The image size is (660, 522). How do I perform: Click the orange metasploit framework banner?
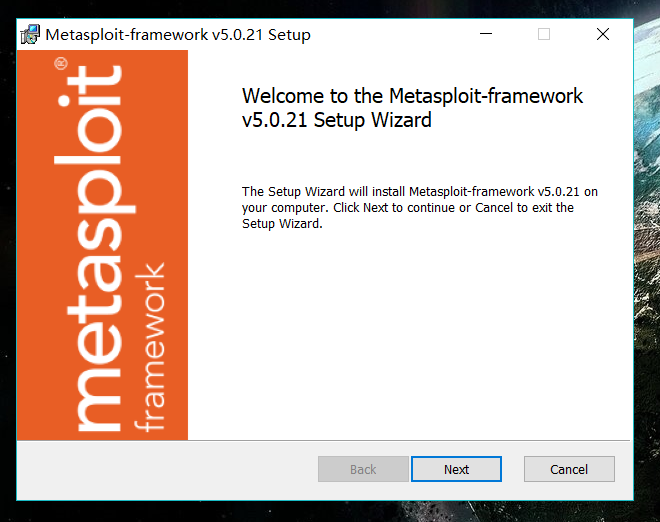tap(102, 245)
